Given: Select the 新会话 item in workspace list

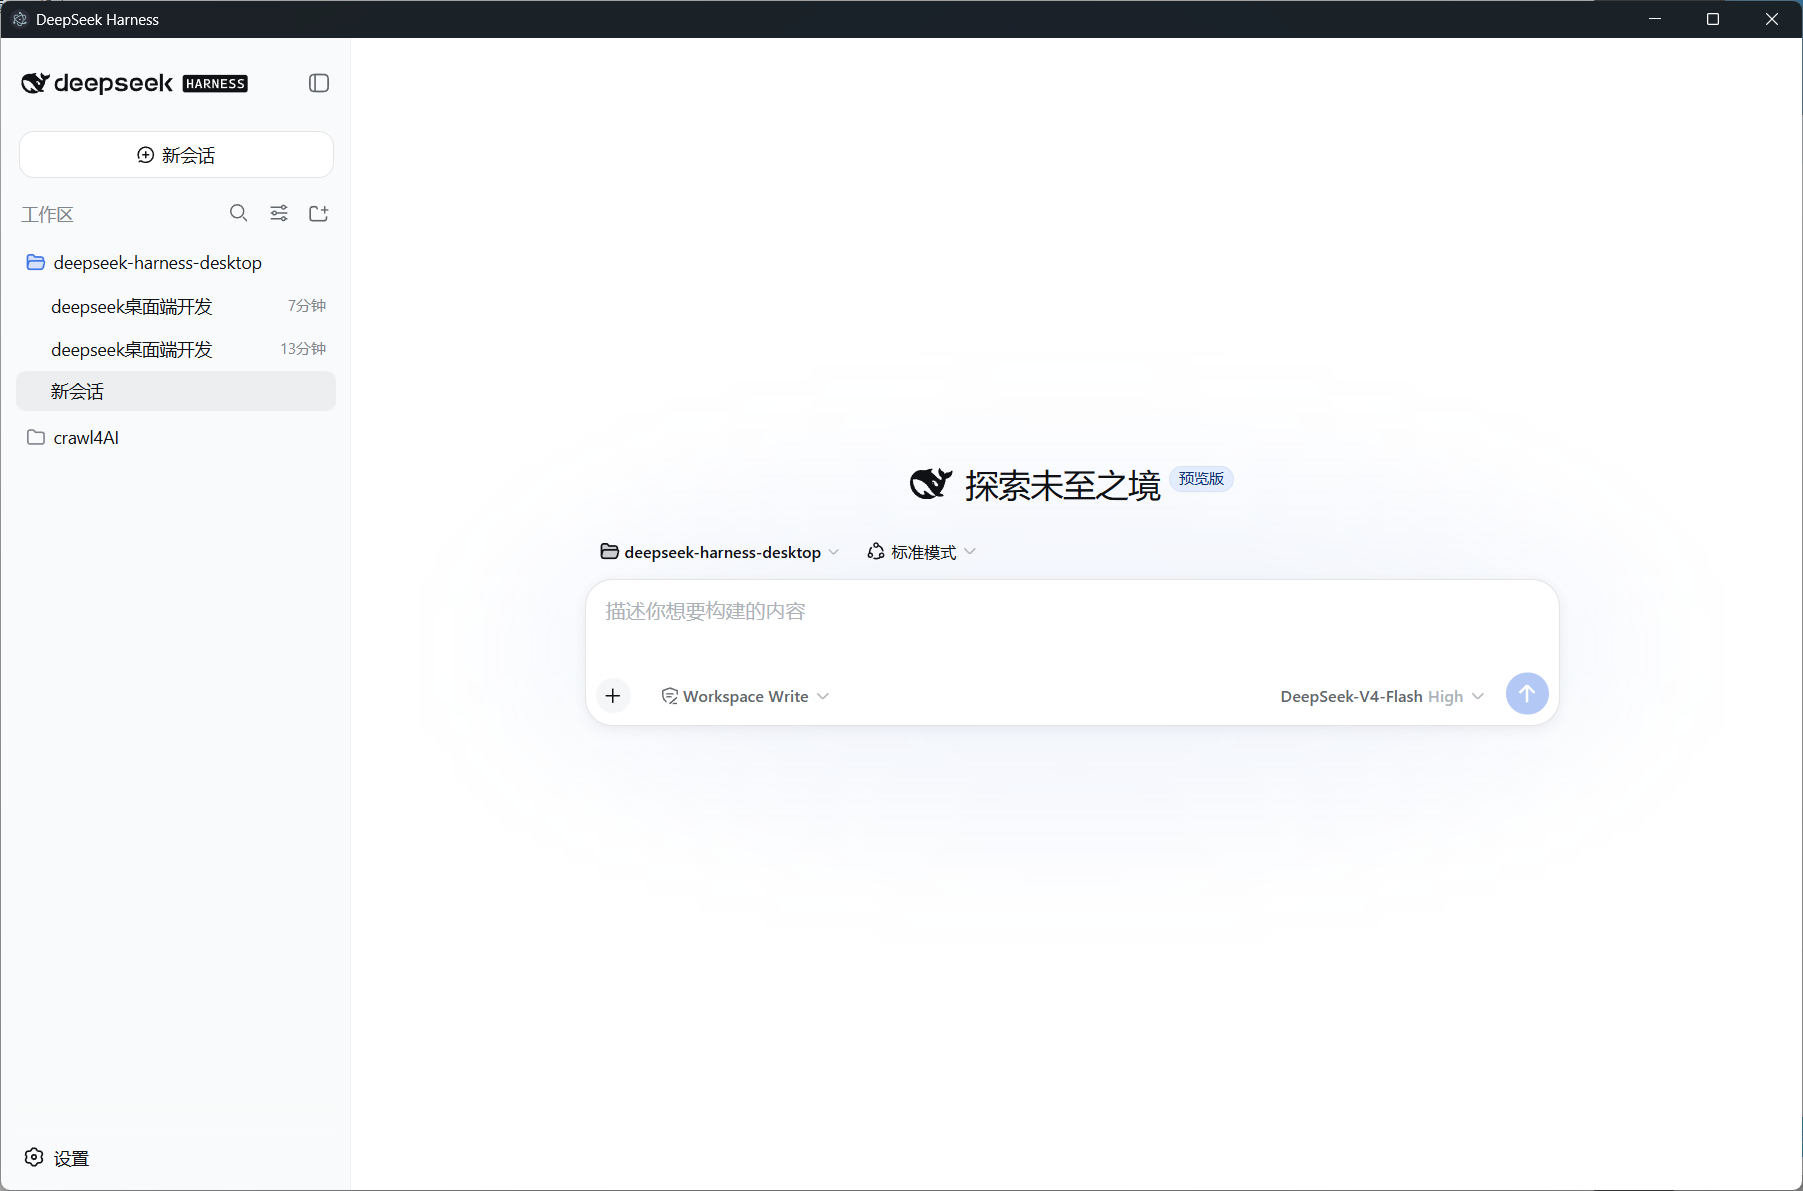Looking at the screenshot, I should pyautogui.click(x=176, y=391).
